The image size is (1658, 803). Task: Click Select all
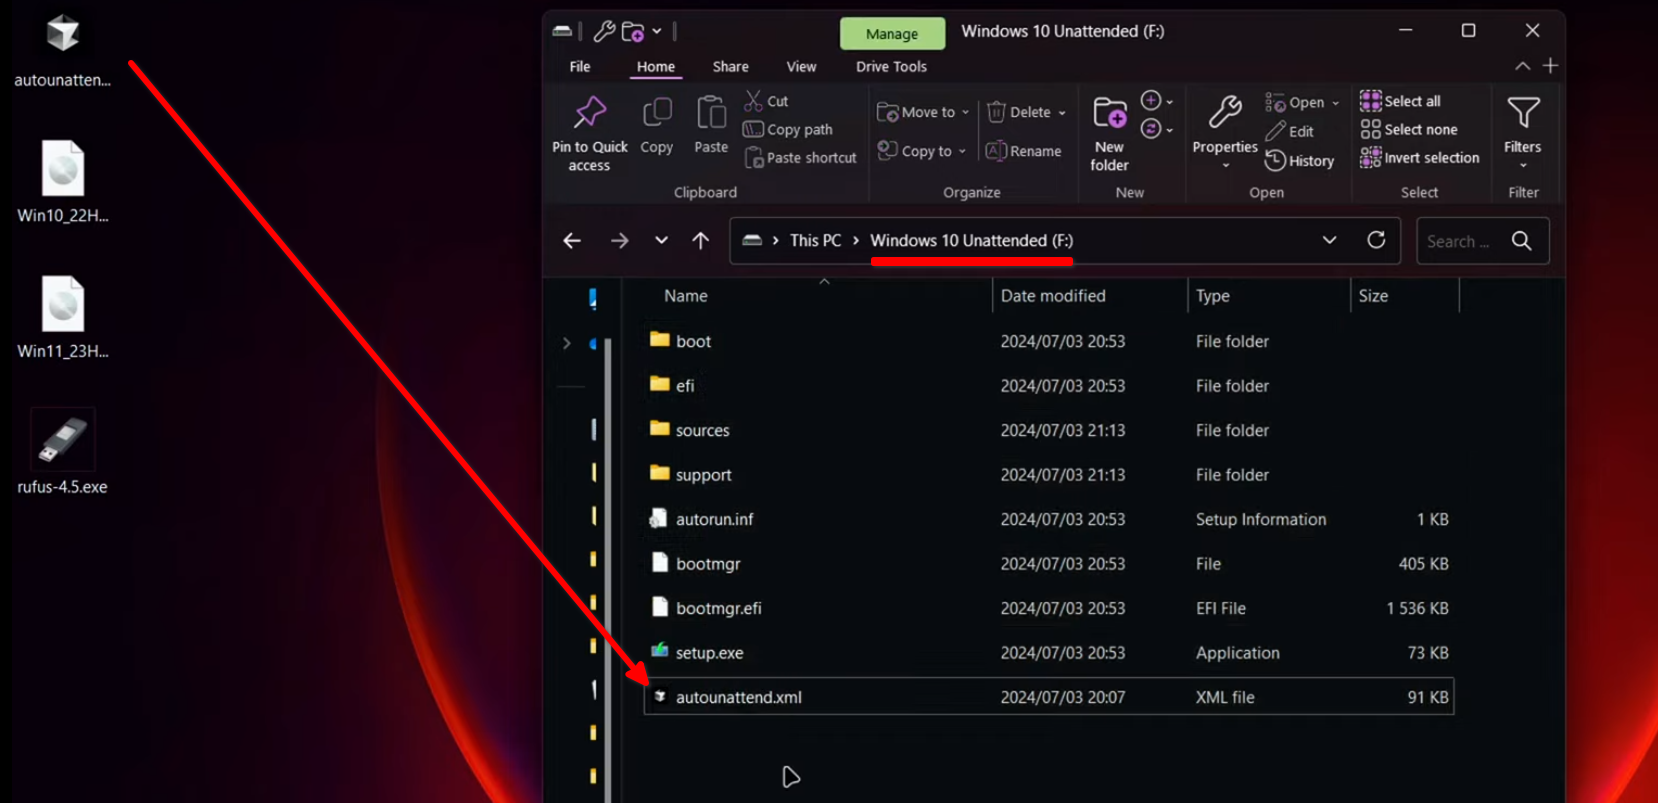tap(1400, 101)
